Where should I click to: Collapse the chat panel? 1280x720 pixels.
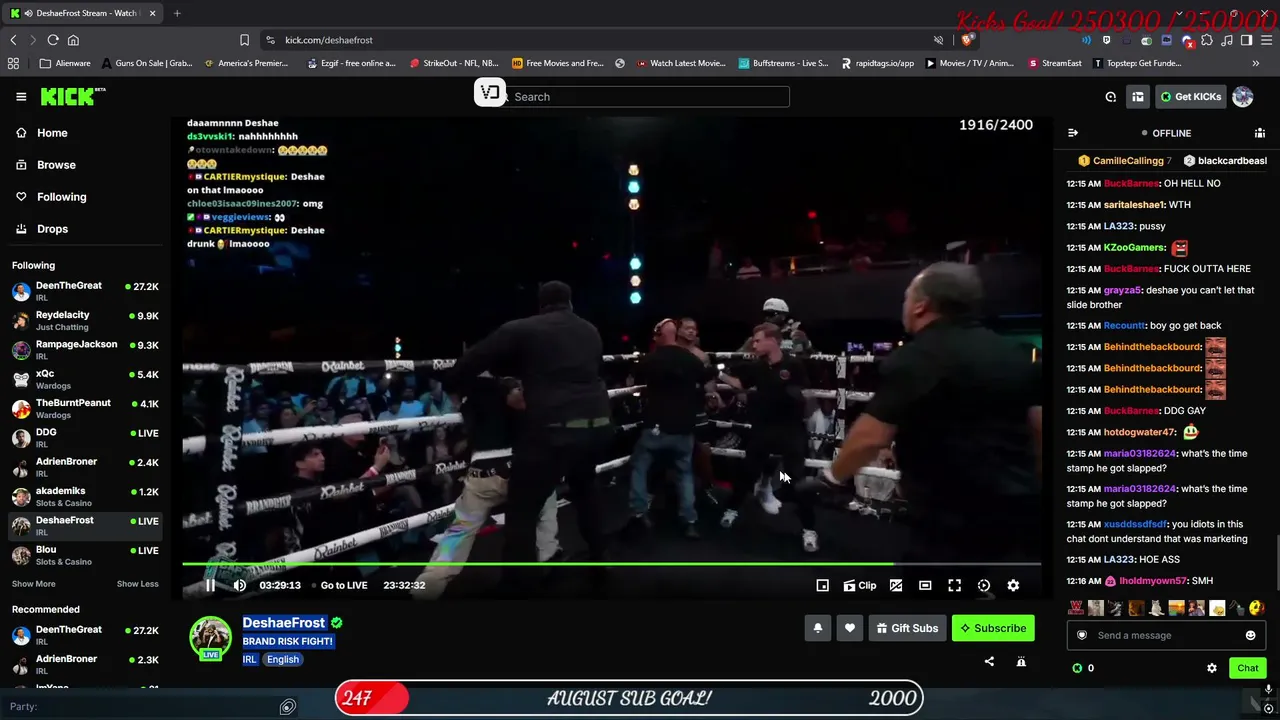click(1073, 133)
